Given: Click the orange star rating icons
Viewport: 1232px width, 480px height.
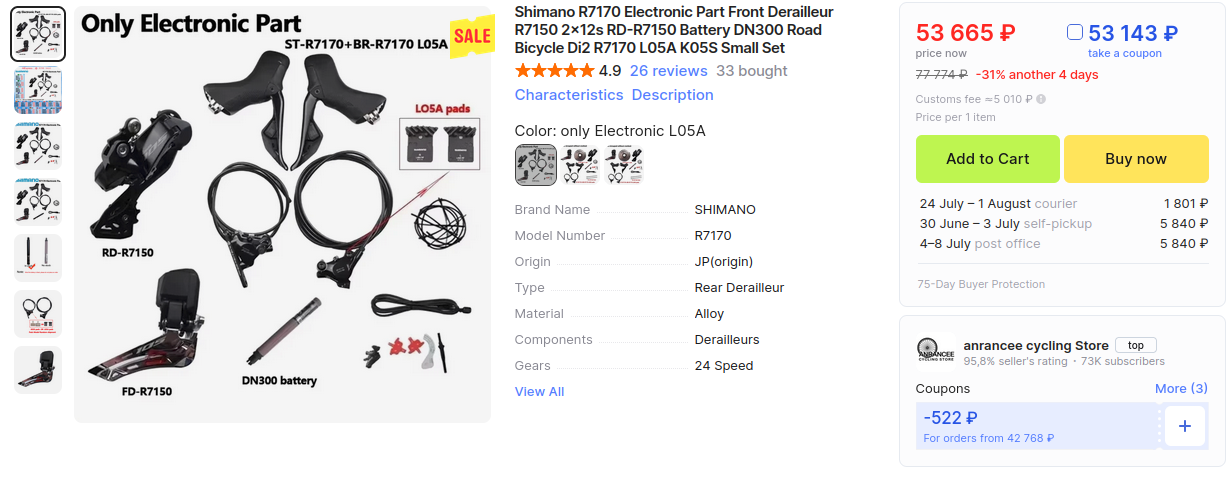Looking at the screenshot, I should click(x=554, y=71).
